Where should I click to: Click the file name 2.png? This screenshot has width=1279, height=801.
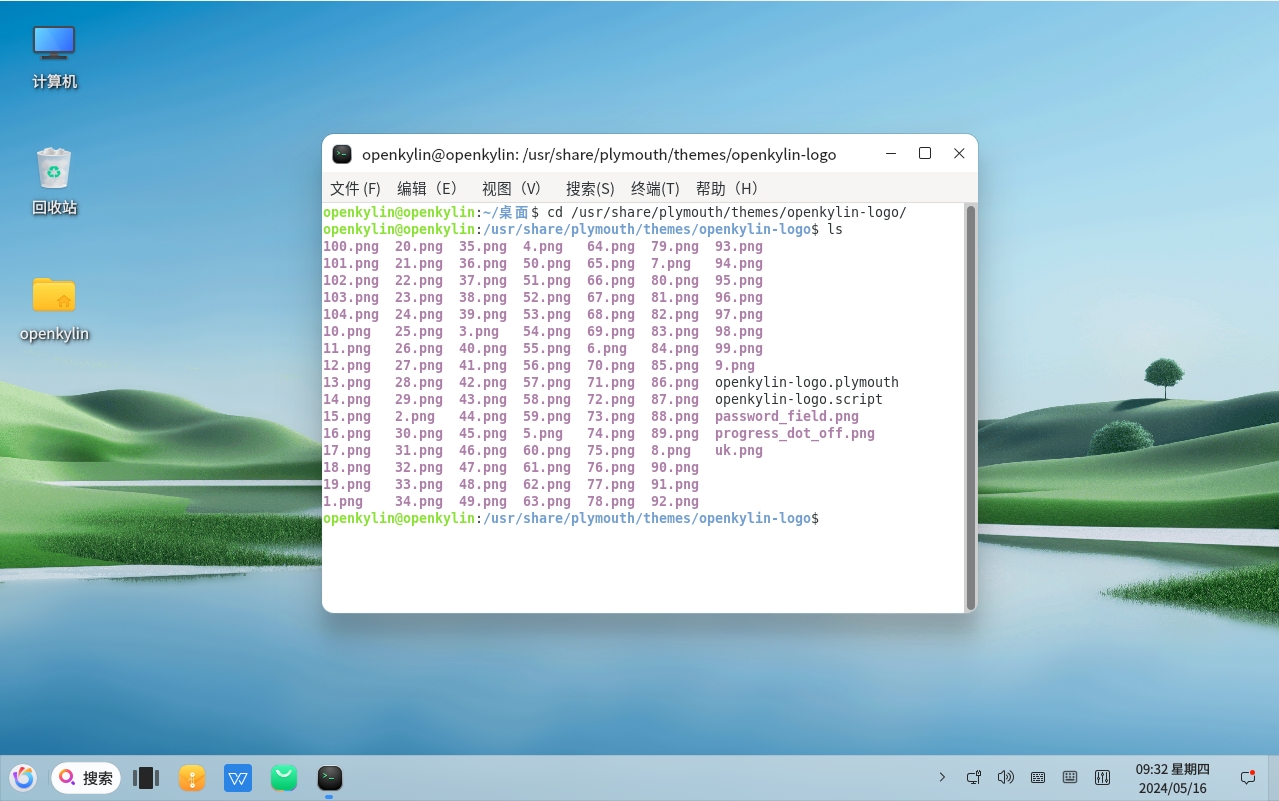click(414, 416)
